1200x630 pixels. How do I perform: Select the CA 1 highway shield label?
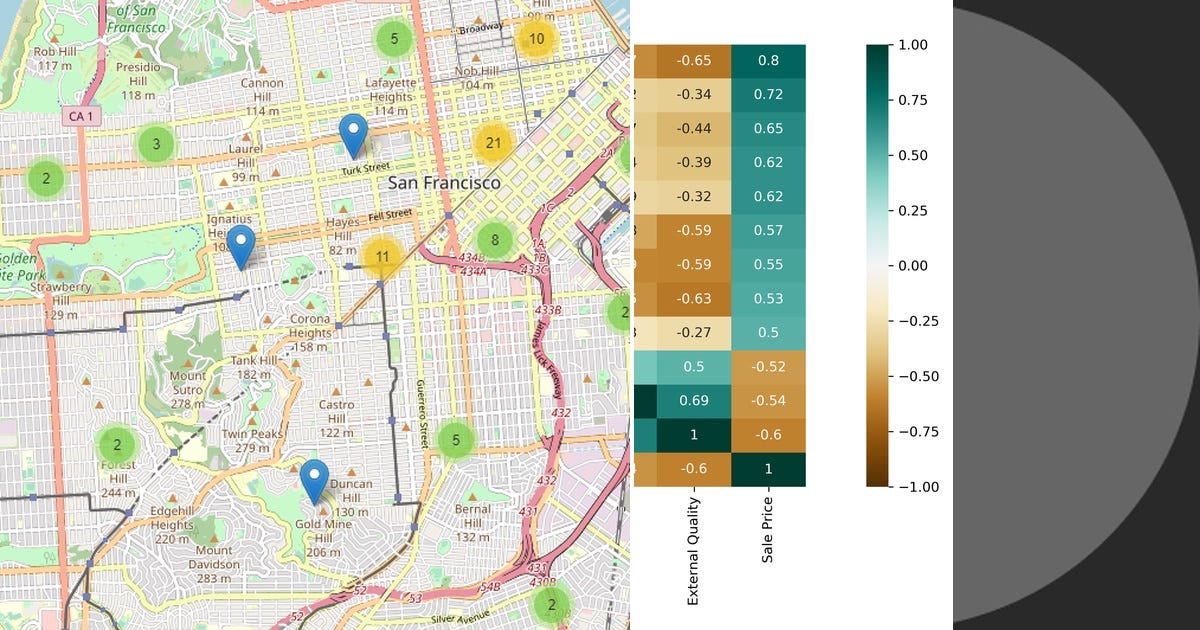[84, 114]
